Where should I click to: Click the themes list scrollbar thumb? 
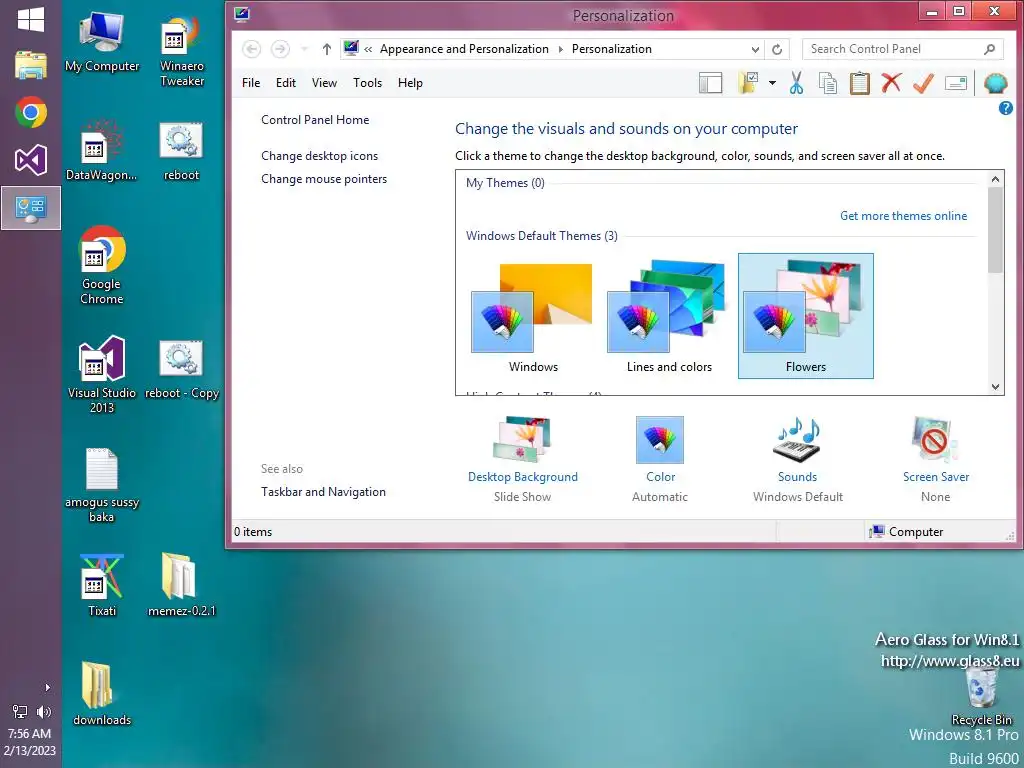(995, 230)
